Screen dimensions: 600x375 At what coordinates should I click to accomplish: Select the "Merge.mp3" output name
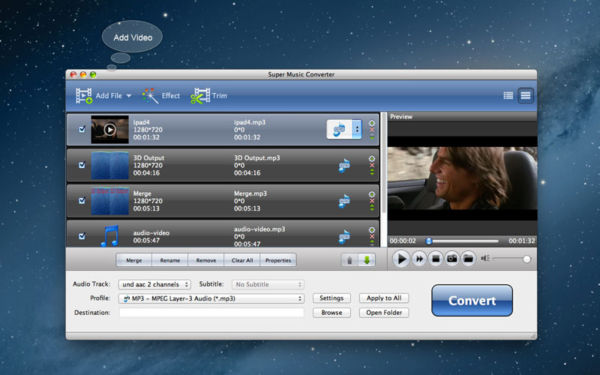pos(250,193)
